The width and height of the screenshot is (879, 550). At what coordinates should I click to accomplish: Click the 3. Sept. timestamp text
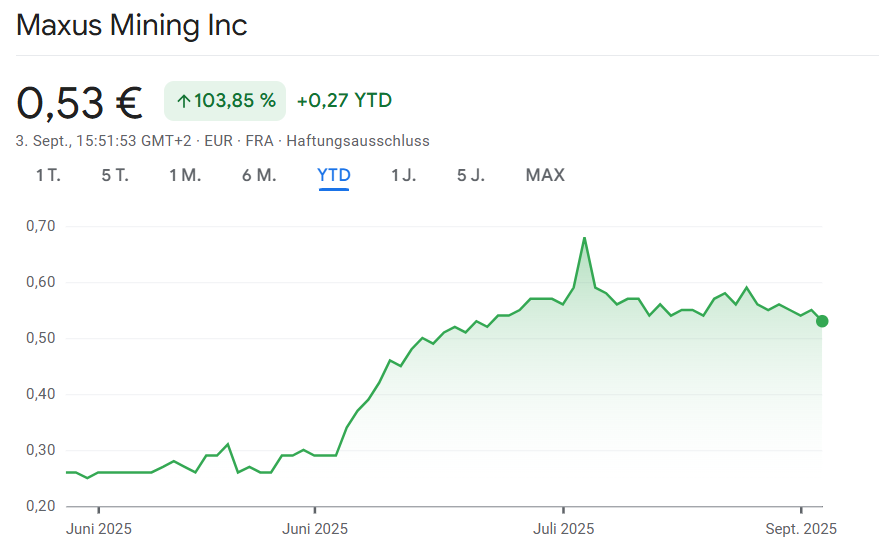[x=104, y=141]
